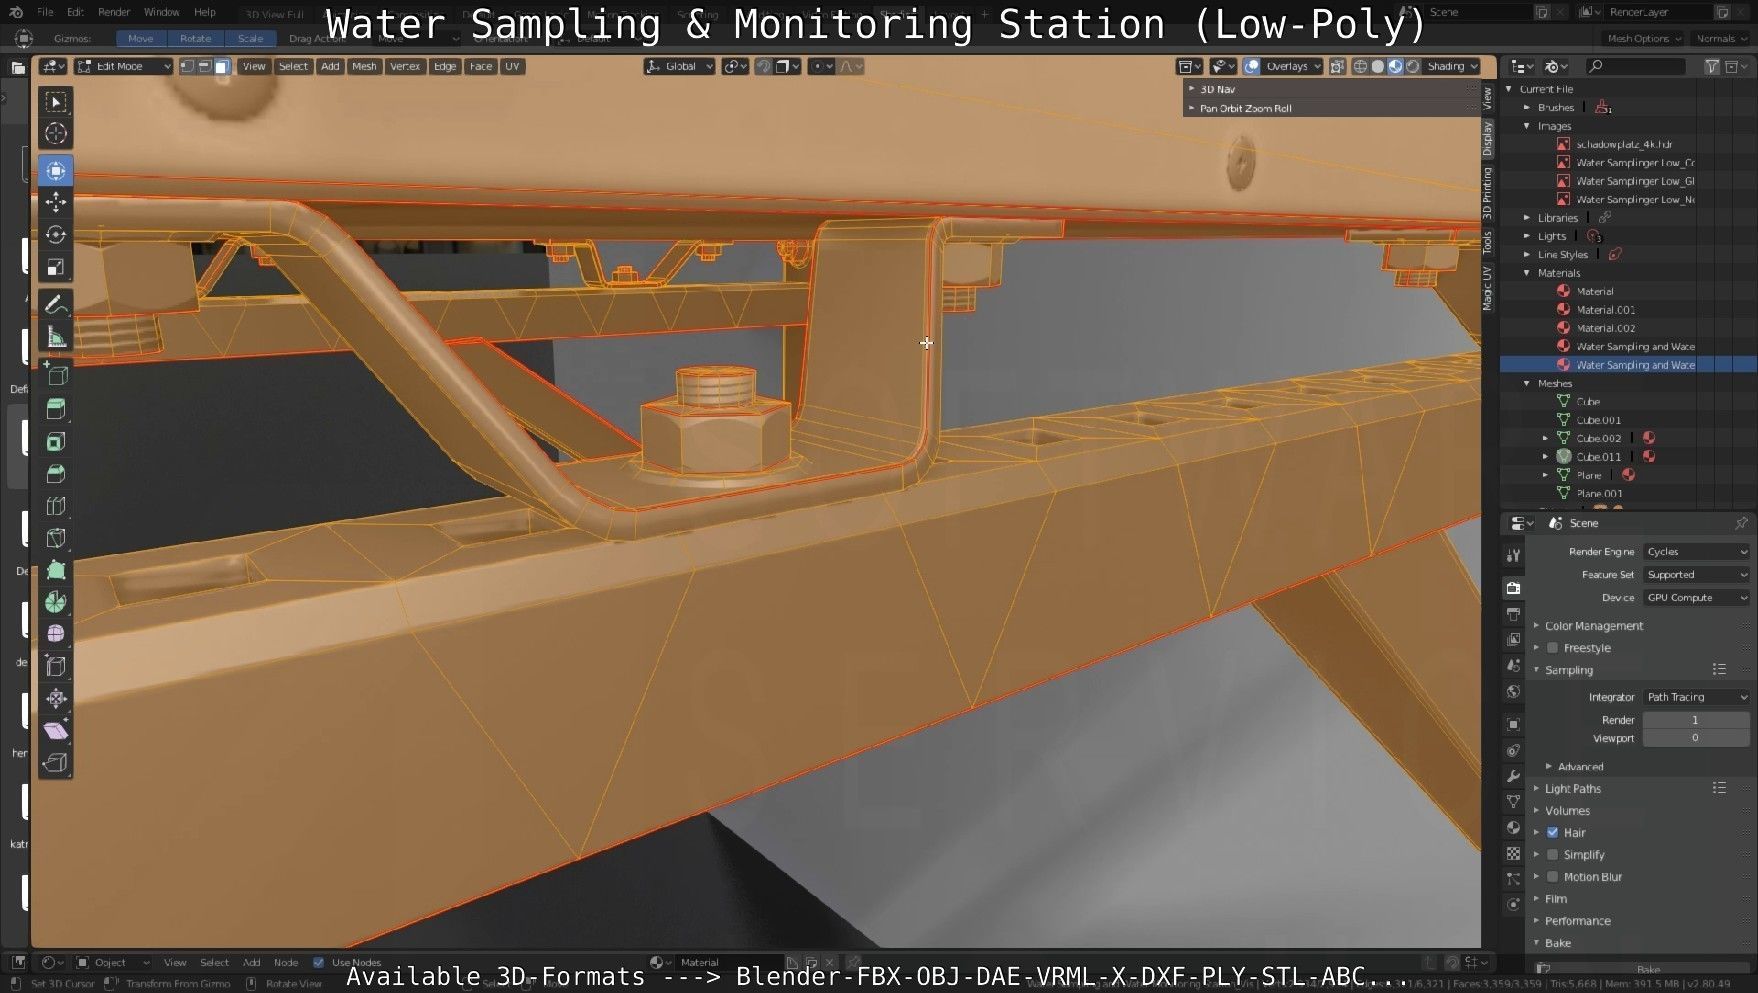Open the Mesh menu in viewport header
The image size is (1758, 993).
(364, 66)
